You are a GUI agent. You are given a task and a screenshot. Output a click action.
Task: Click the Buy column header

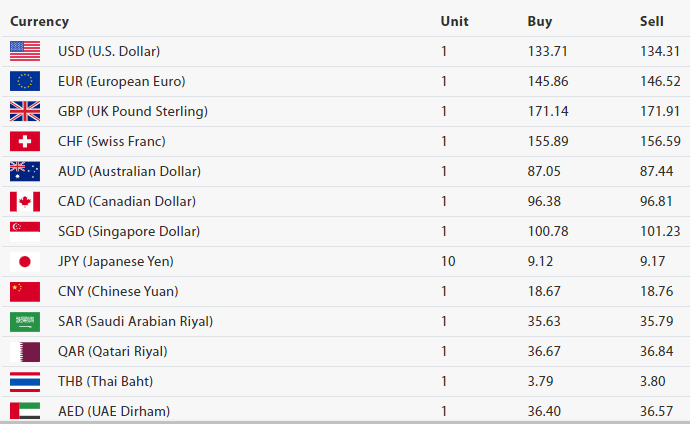pos(539,21)
